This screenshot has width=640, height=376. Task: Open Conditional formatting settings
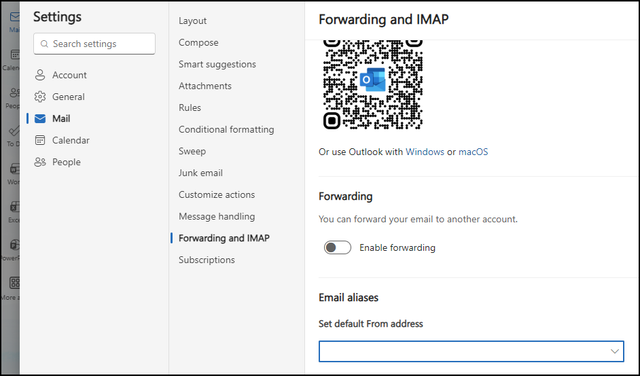point(226,129)
